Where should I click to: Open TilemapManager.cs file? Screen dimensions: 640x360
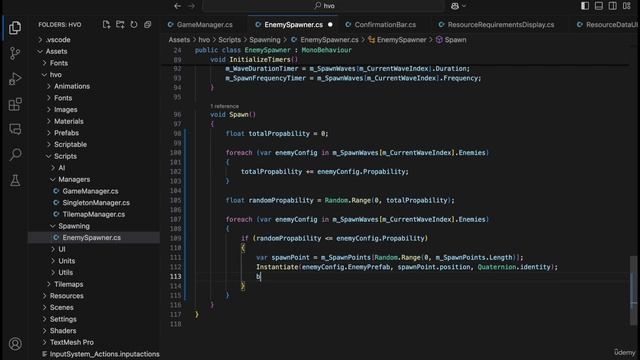[x=93, y=214]
